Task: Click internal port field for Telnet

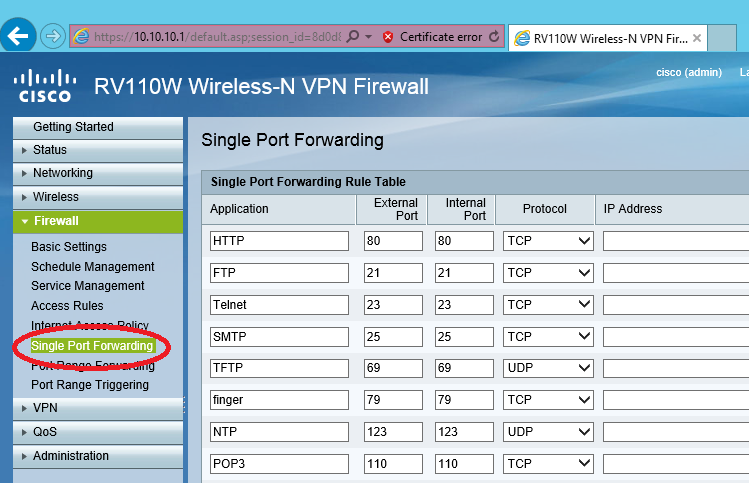Action: 464,305
